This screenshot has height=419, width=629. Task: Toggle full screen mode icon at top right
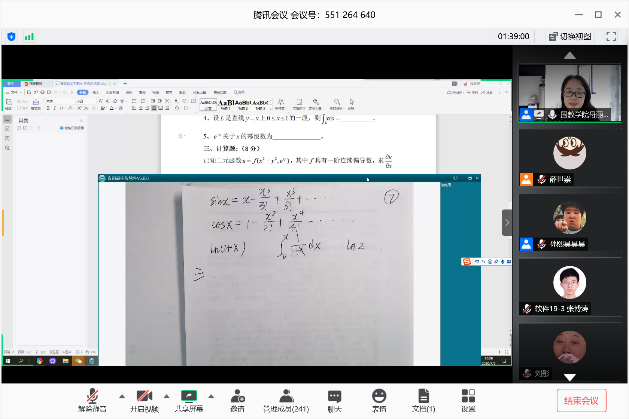pos(614,36)
